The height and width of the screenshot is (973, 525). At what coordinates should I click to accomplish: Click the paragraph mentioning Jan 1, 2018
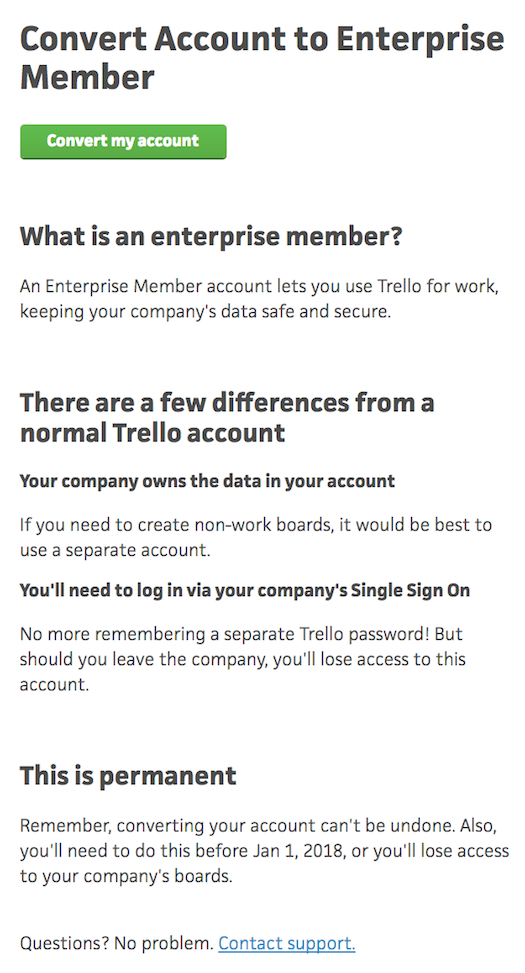[x=264, y=851]
